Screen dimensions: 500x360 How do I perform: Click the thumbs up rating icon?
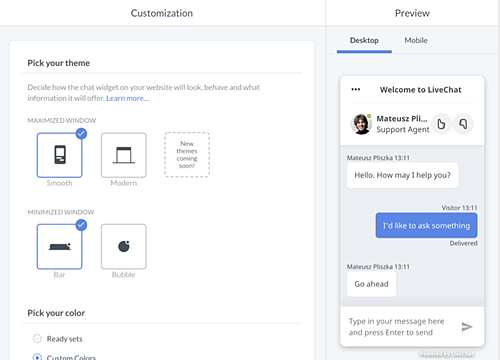point(441,124)
